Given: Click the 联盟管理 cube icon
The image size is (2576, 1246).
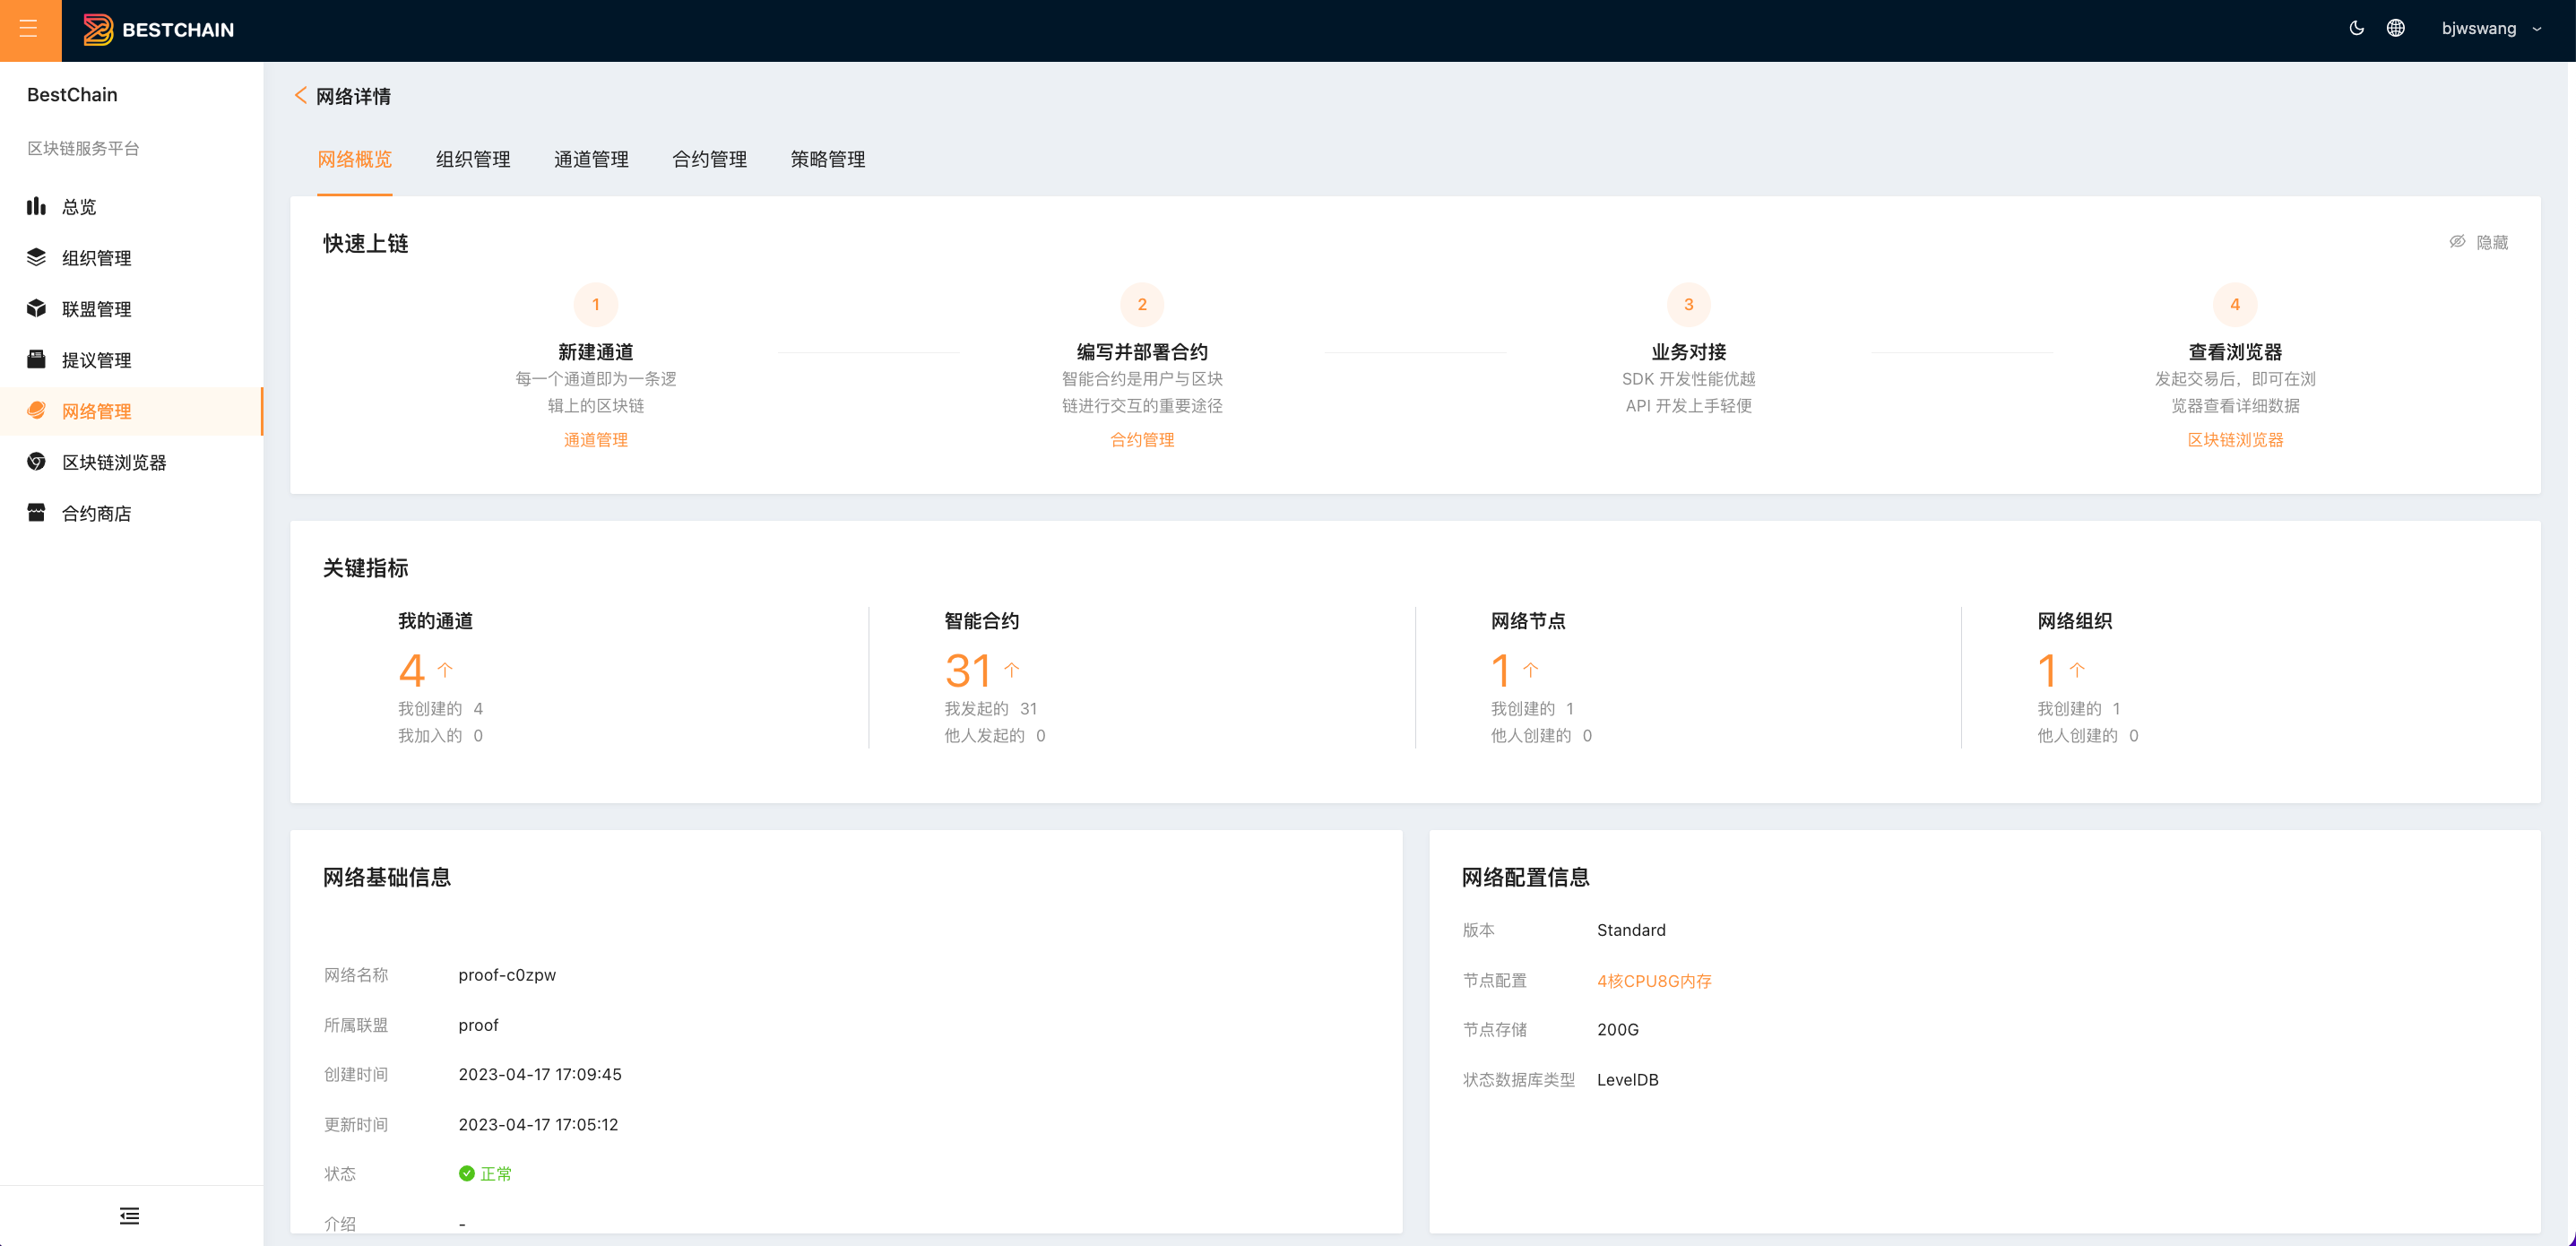Looking at the screenshot, I should [x=36, y=308].
